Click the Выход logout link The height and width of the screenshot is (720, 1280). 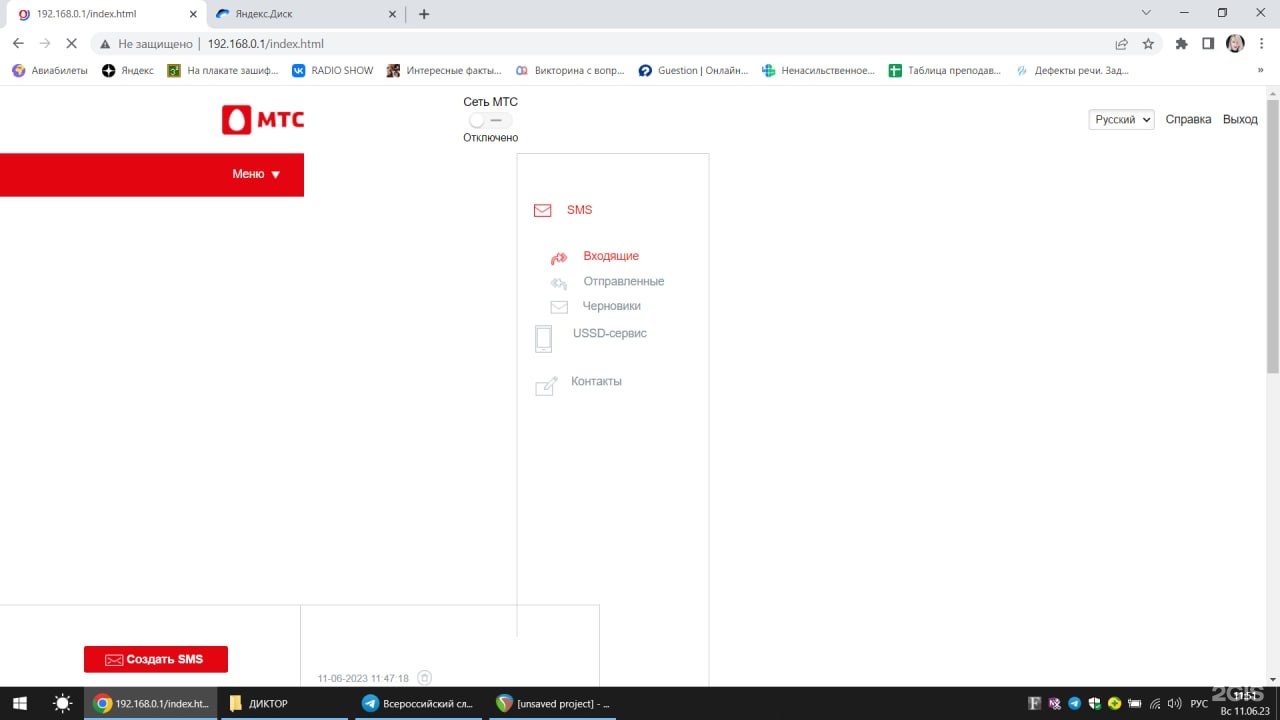click(x=1240, y=119)
